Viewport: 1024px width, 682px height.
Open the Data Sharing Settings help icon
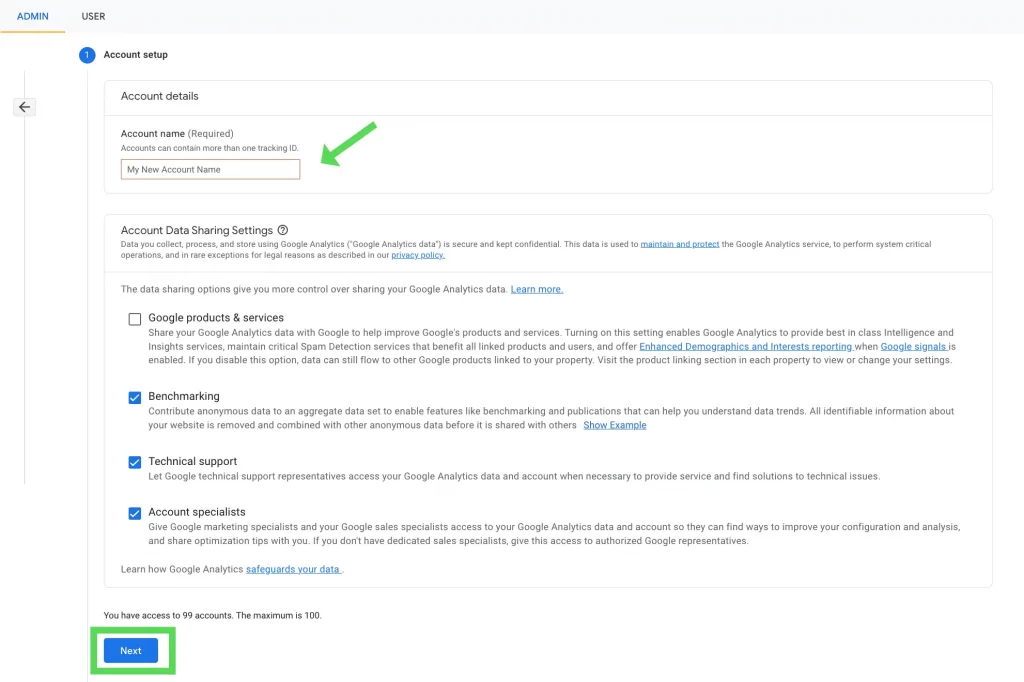[283, 230]
